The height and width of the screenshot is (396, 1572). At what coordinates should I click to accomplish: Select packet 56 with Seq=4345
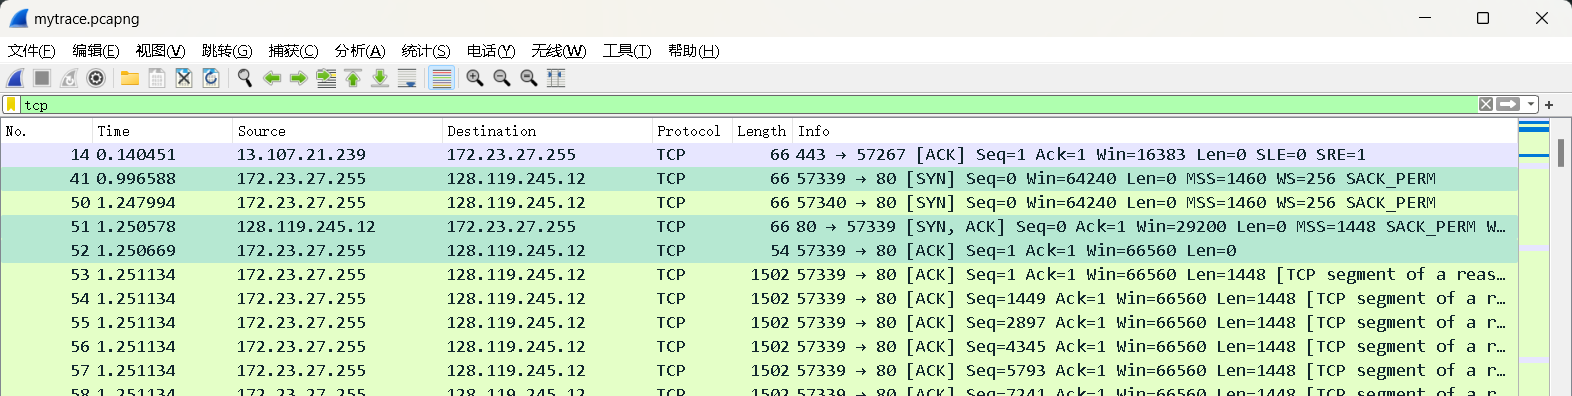tap(759, 347)
